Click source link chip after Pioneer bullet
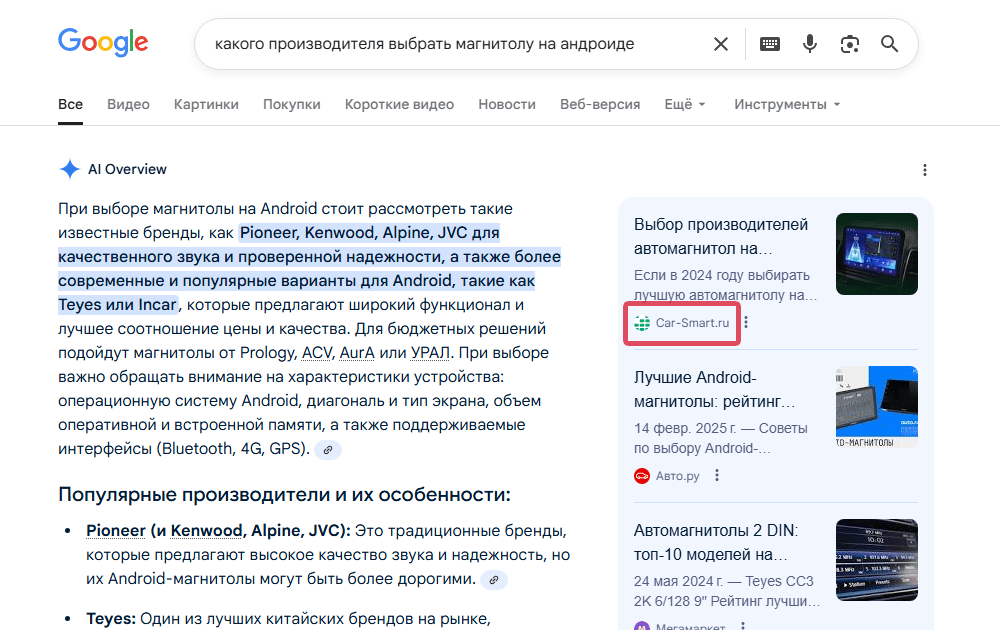The height and width of the screenshot is (630, 1000). point(493,580)
